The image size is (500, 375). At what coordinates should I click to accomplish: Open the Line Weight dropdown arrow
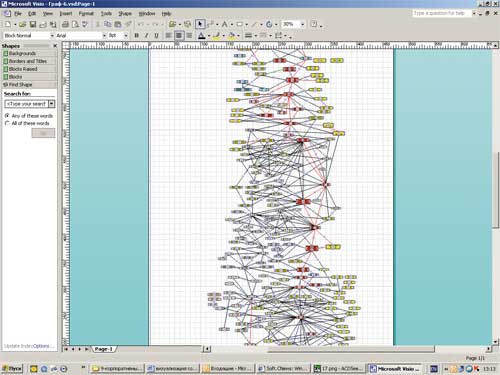[255, 36]
